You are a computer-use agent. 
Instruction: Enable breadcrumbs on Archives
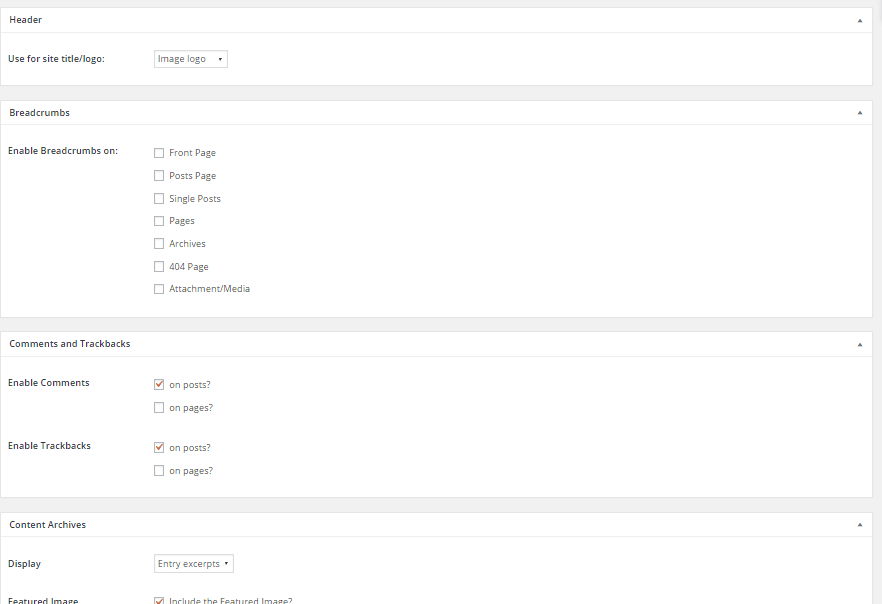click(159, 244)
